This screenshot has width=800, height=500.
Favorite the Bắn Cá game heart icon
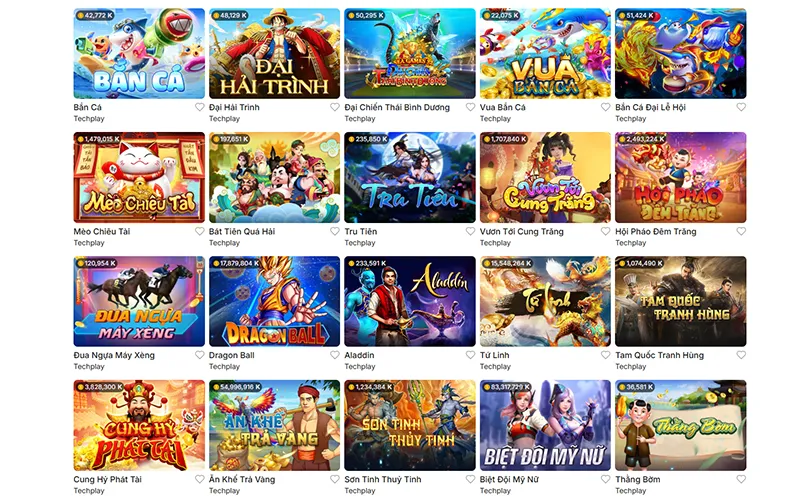(x=199, y=107)
